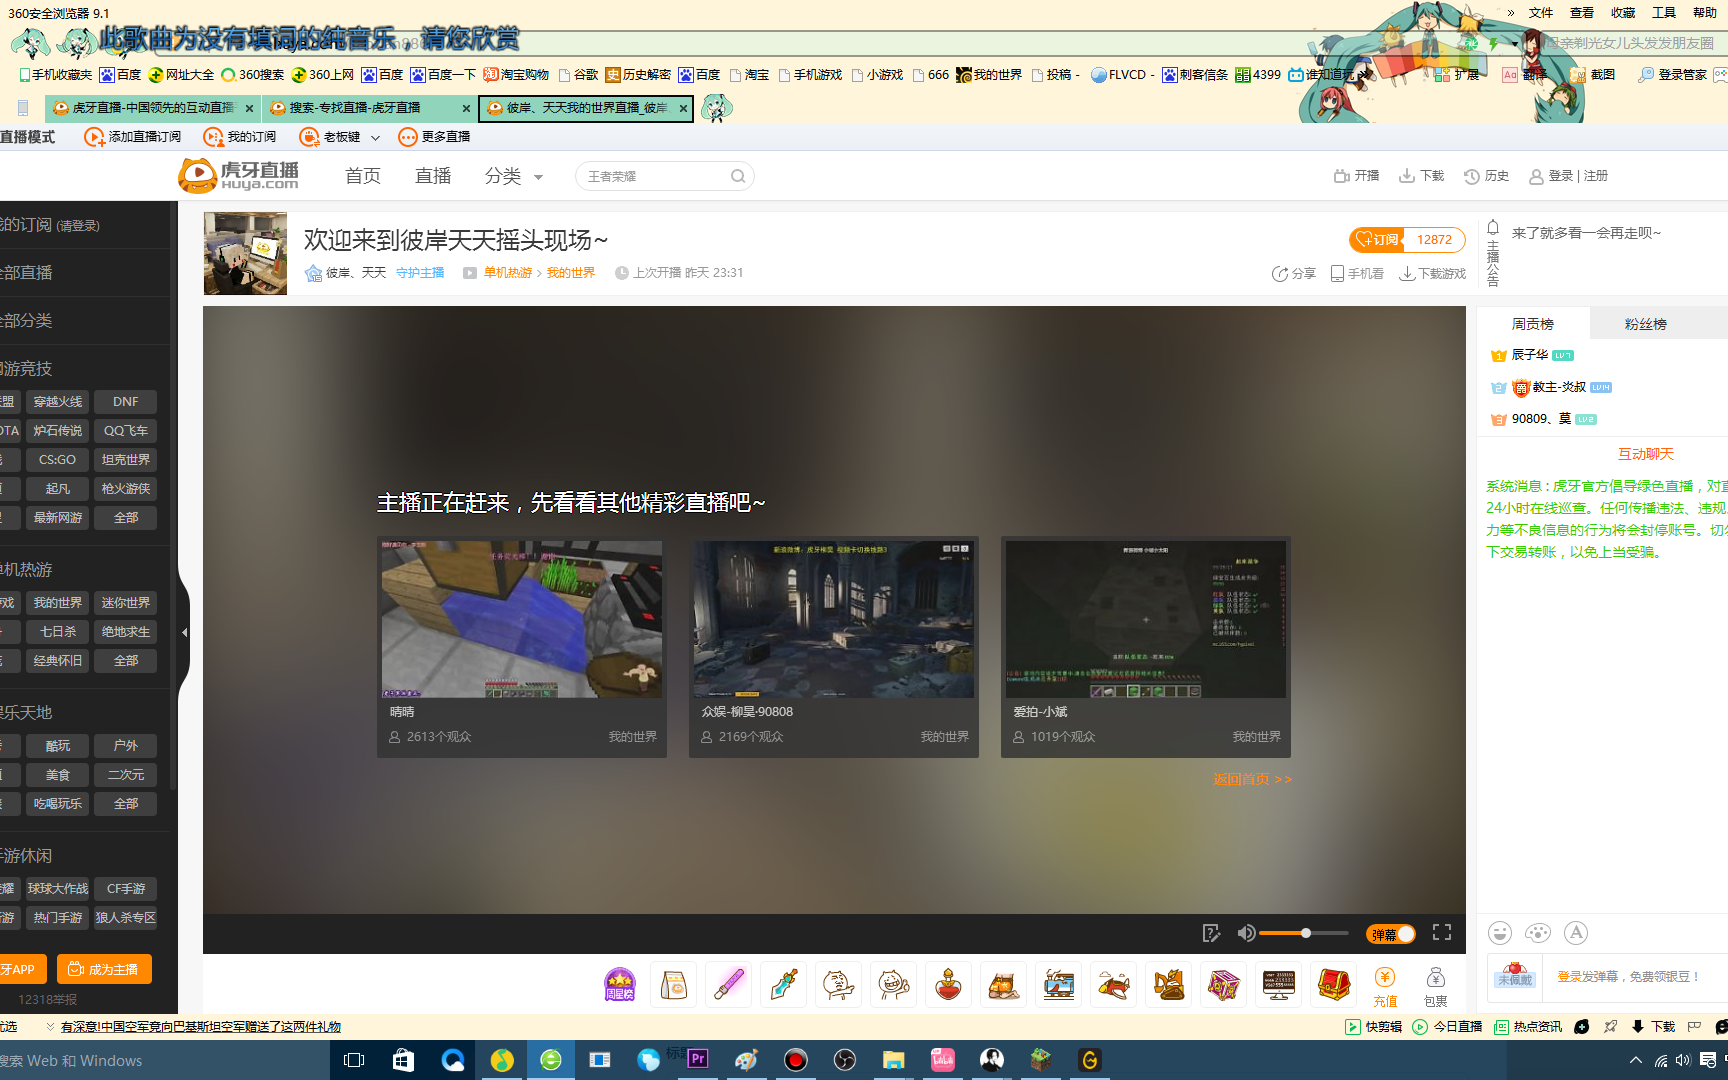Click the 王者荣耀 search input field

pos(650,175)
